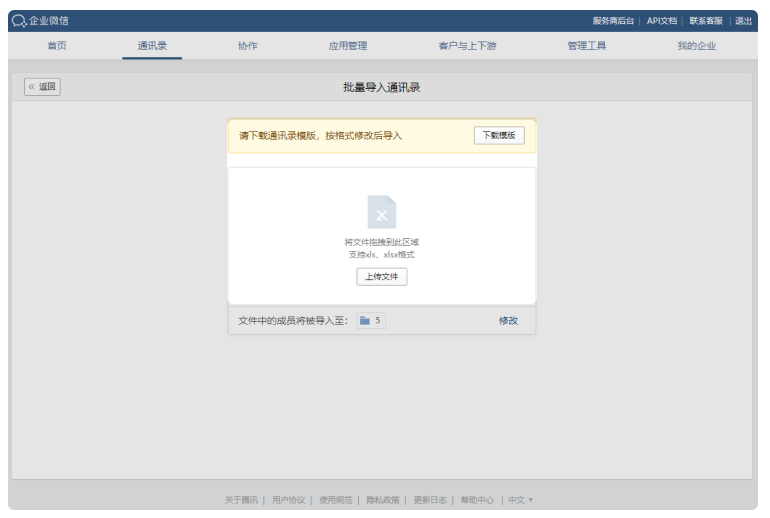Open the API文档 link
This screenshot has width=770, height=518.
[661, 21]
